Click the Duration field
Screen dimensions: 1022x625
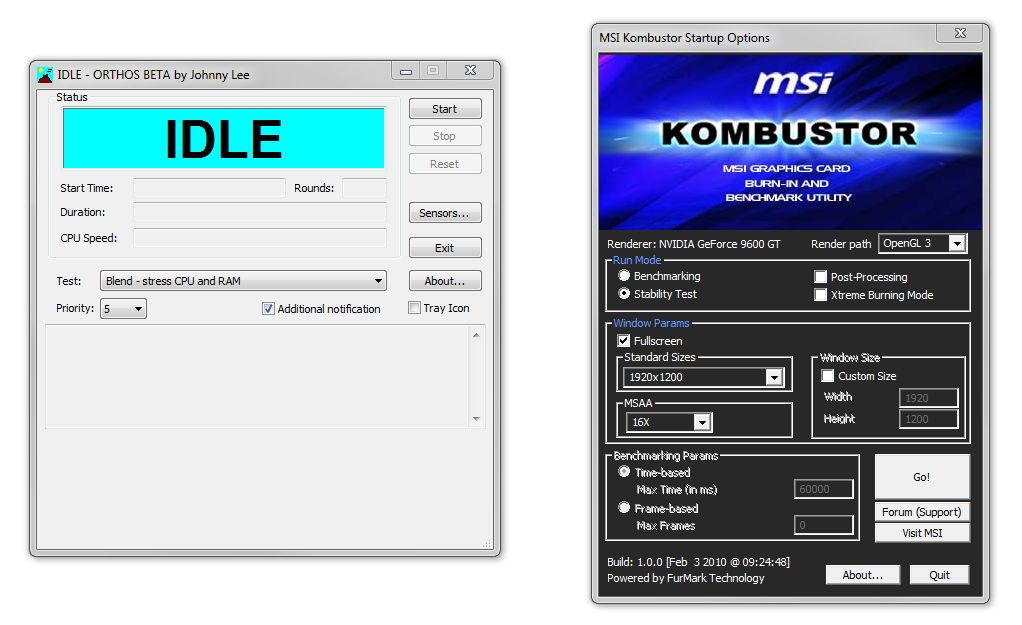pyautogui.click(x=260, y=212)
